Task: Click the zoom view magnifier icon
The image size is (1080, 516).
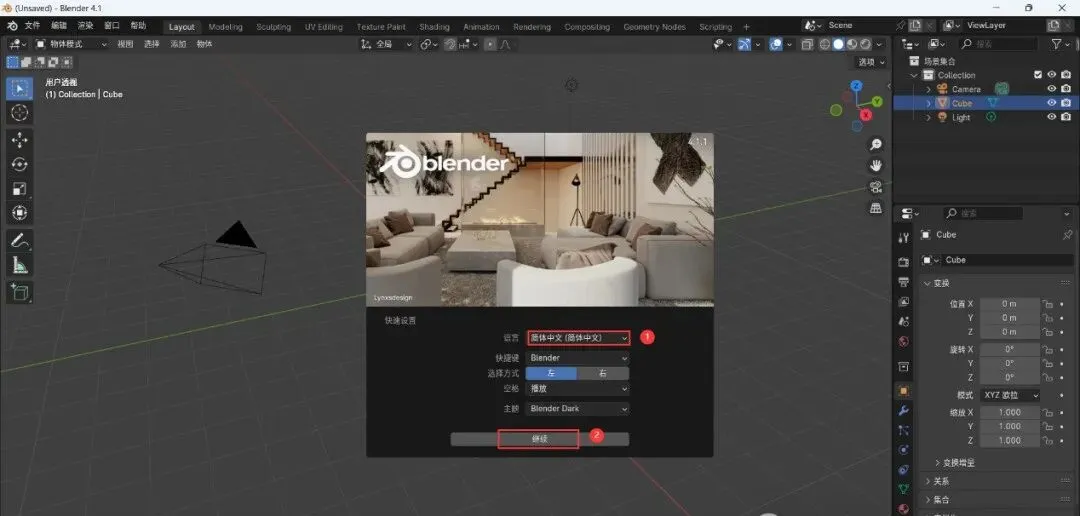Action: pyautogui.click(x=876, y=145)
